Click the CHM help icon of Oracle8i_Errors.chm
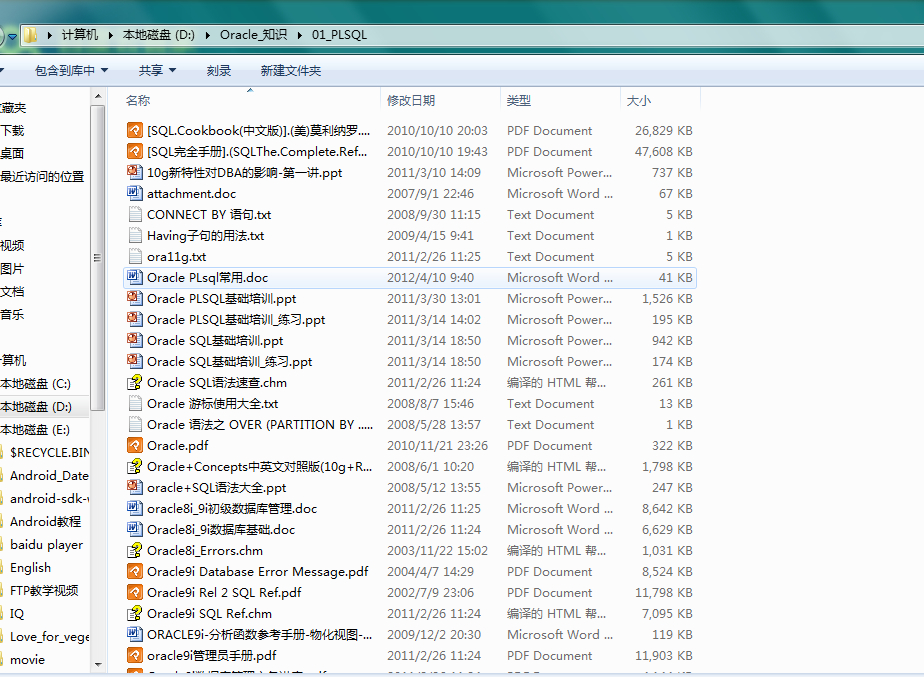Image resolution: width=924 pixels, height=677 pixels. [135, 550]
